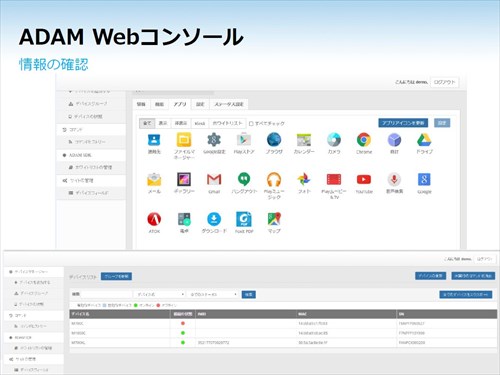Click the Play Store app icon
500x375 pixels.
point(244,140)
